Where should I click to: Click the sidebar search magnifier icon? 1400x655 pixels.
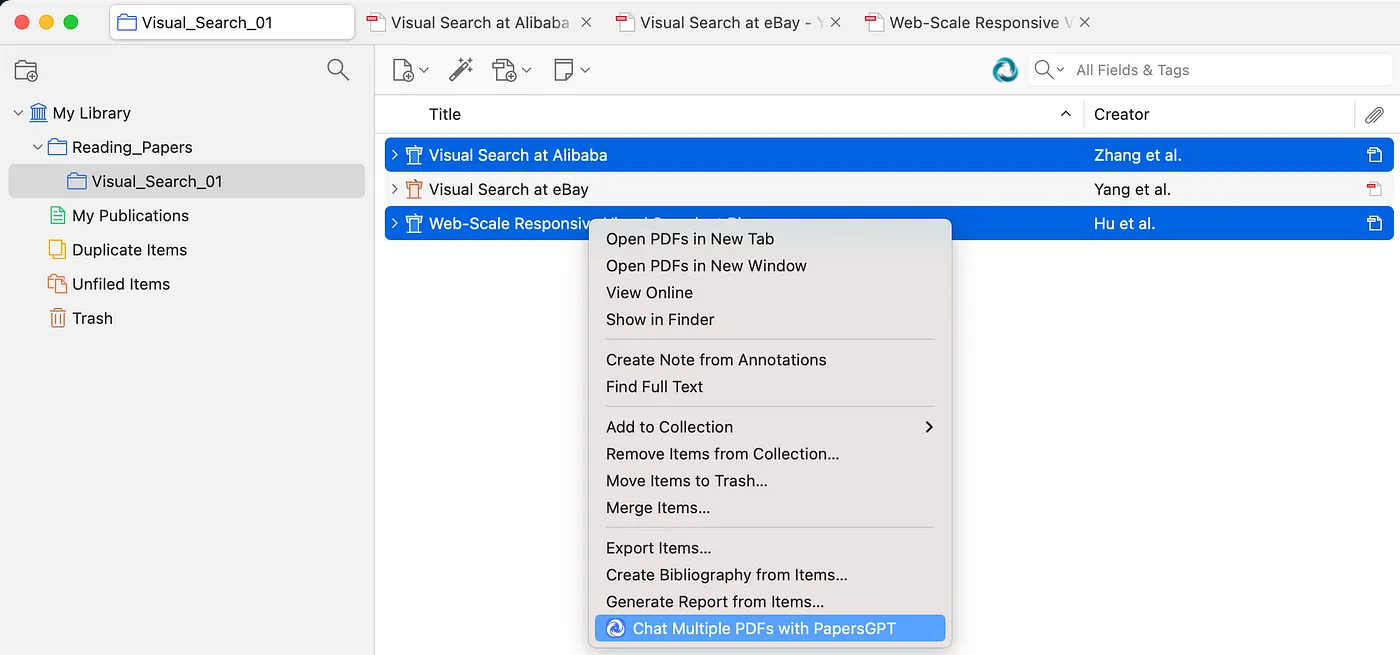(x=338, y=70)
